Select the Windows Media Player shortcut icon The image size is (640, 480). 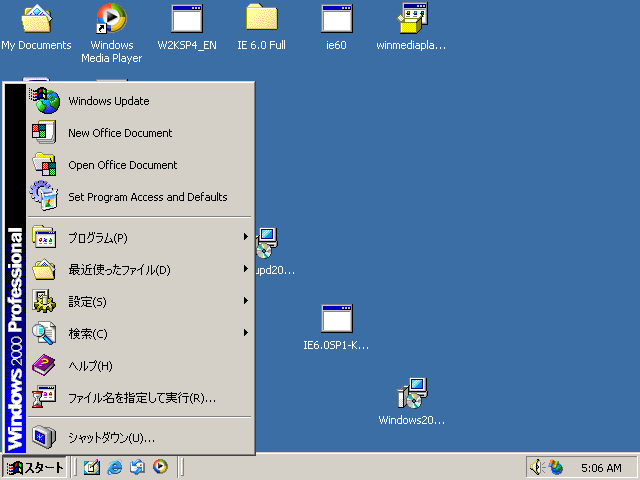pyautogui.click(x=111, y=19)
